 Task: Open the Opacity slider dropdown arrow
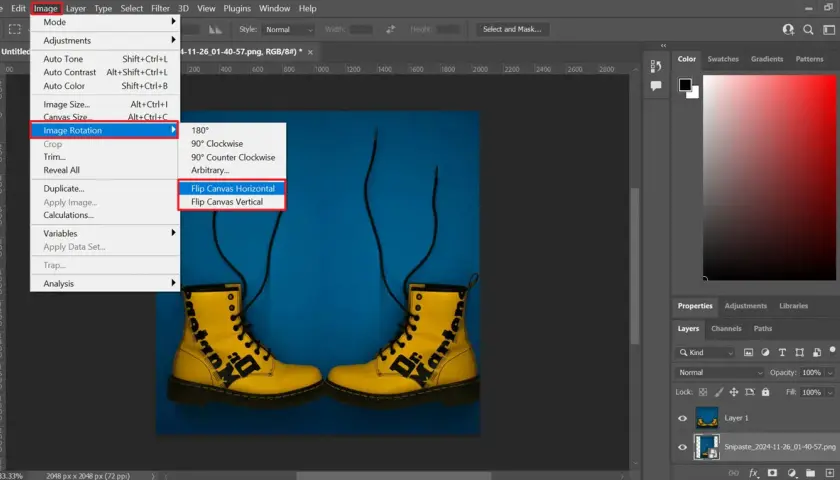coord(830,373)
